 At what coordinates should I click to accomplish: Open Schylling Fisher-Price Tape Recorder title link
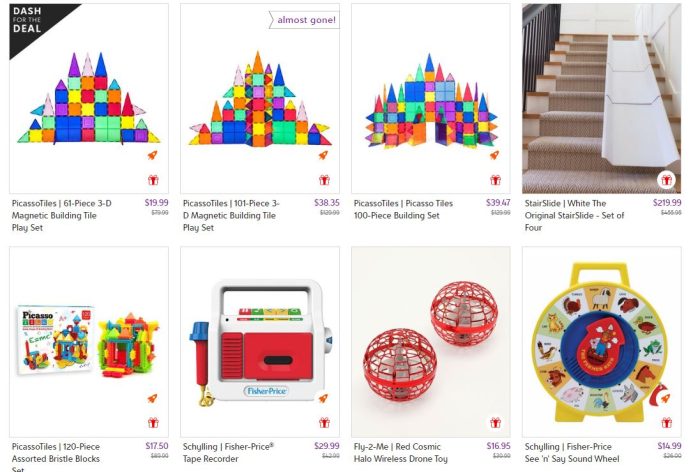pos(228,452)
